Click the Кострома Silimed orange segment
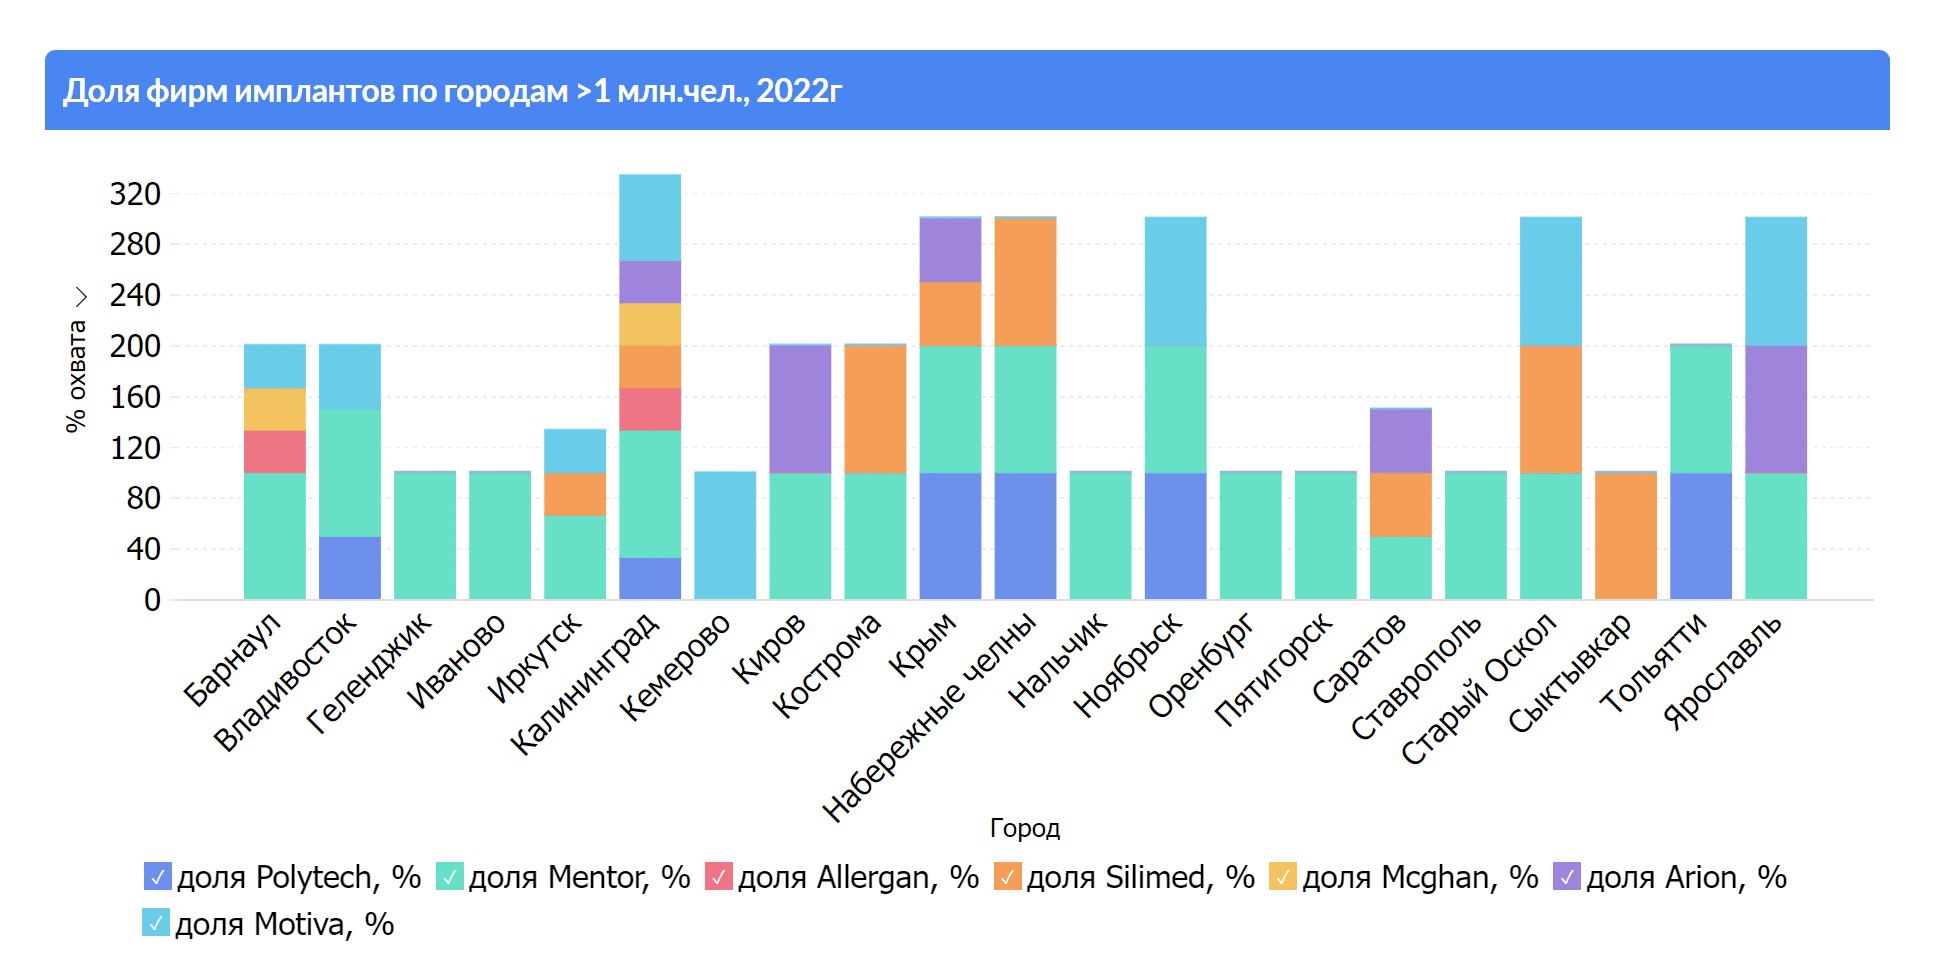Screen dimensions: 1934x953 [x=875, y=409]
